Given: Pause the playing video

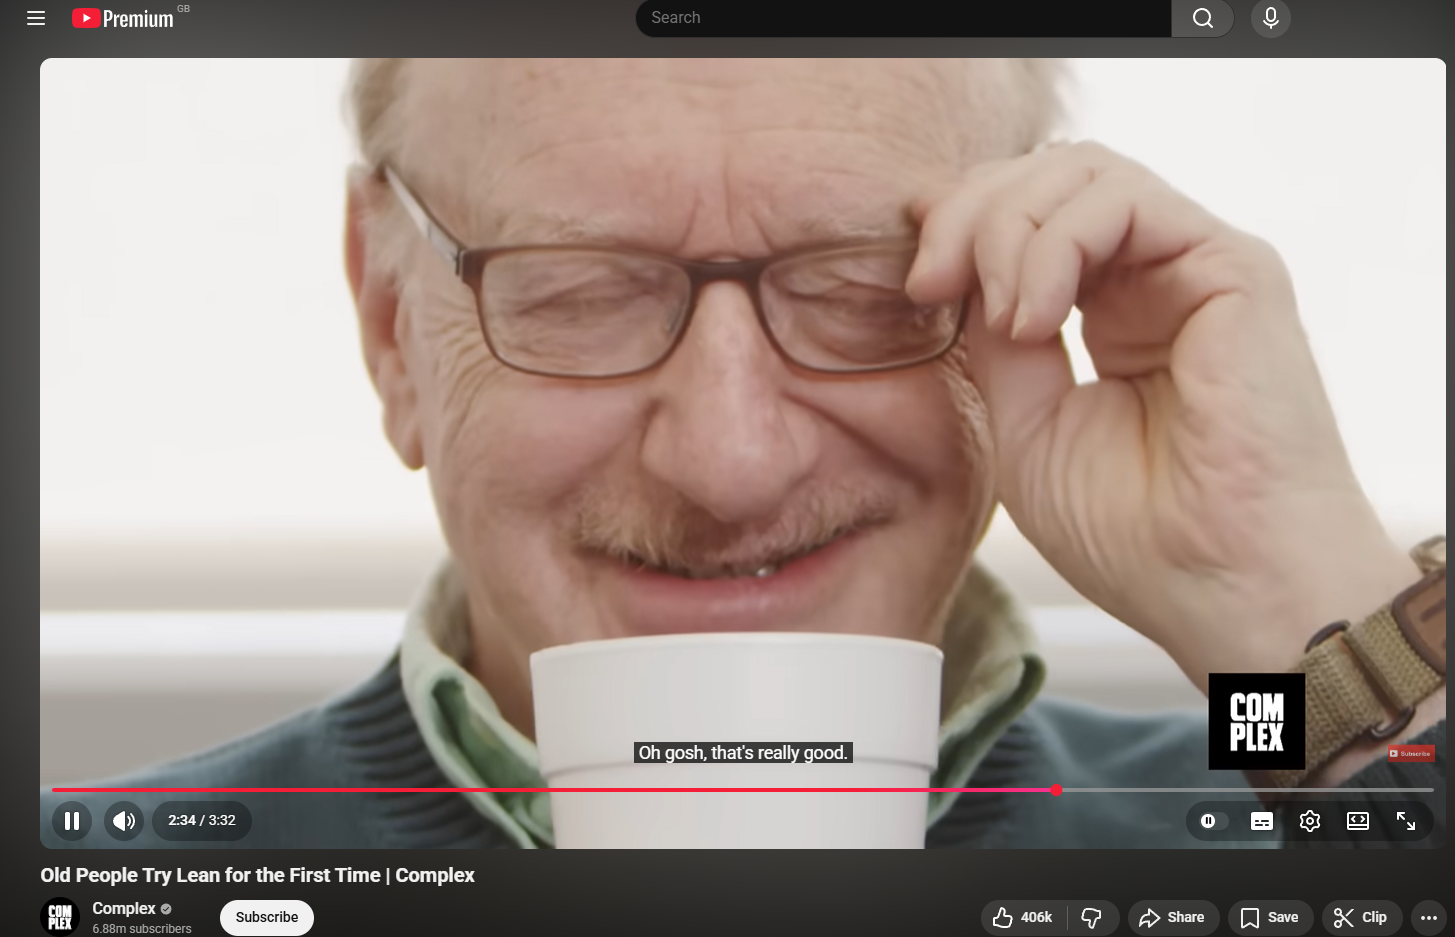Looking at the screenshot, I should pyautogui.click(x=72, y=821).
